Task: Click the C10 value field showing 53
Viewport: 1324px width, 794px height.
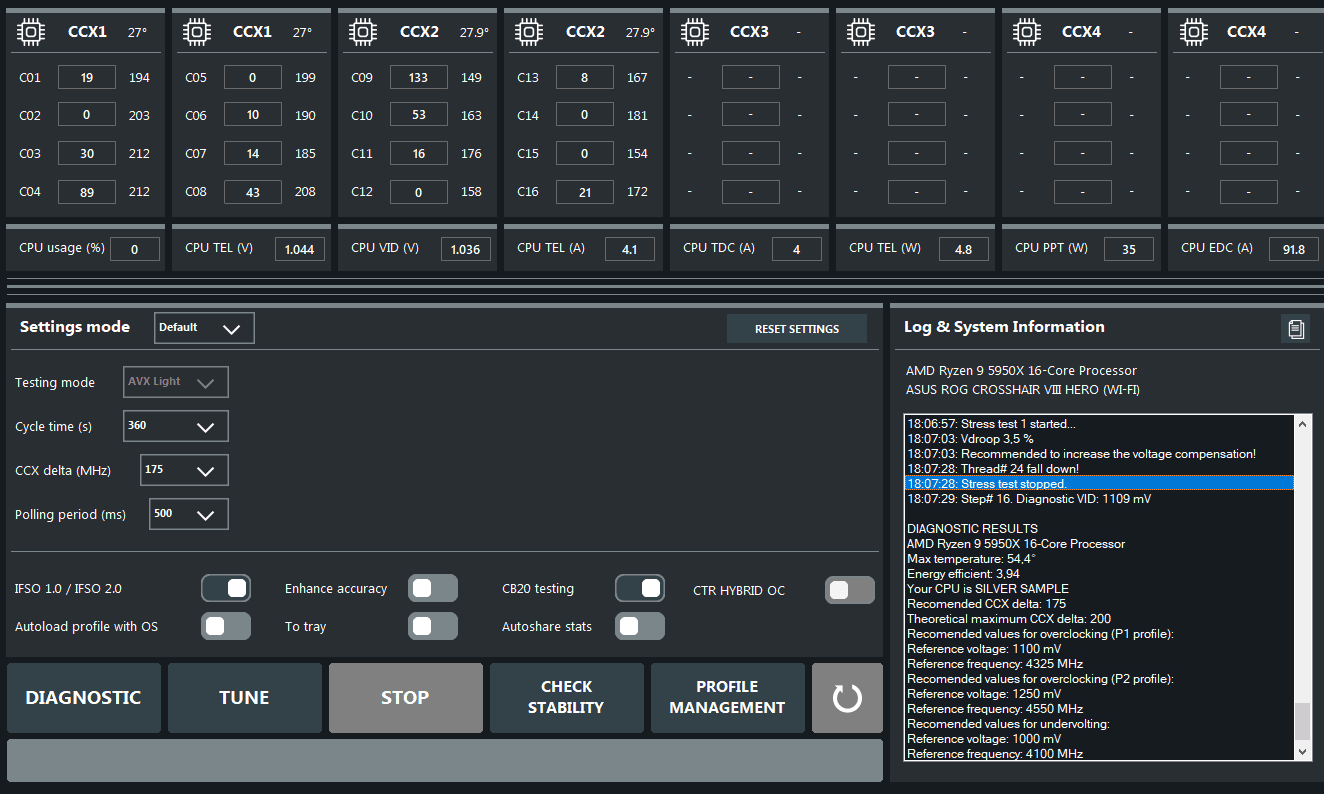Action: point(419,115)
